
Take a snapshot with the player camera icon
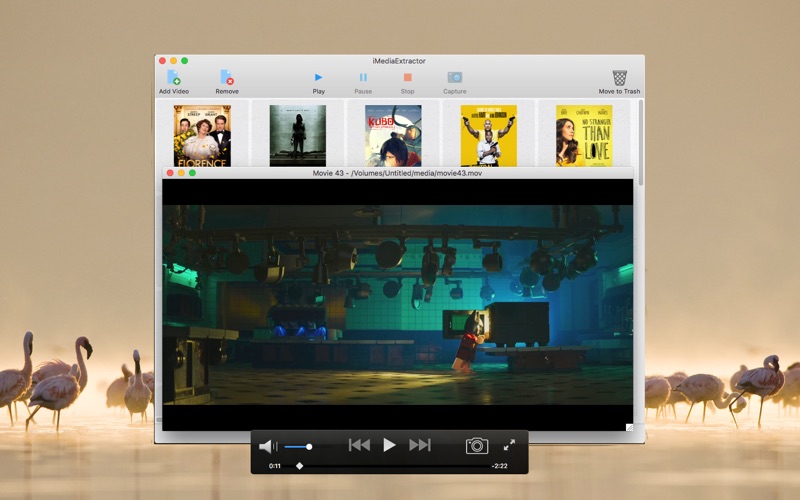tap(477, 445)
